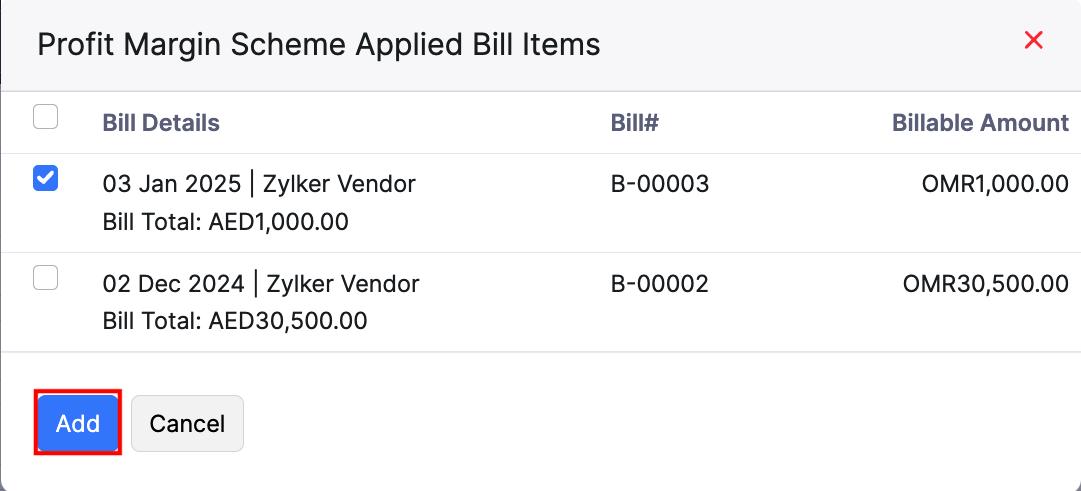Cancel the bill items selection
1081x491 pixels.
pyautogui.click(x=187, y=423)
